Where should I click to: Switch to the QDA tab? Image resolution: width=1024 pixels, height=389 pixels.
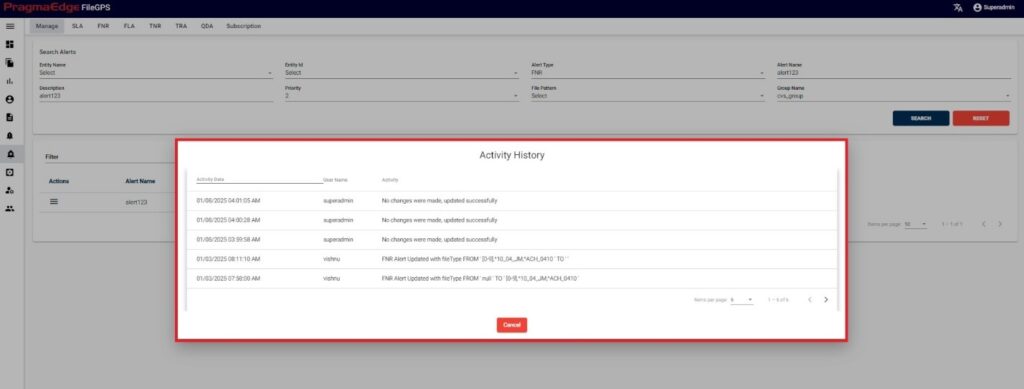tap(207, 26)
